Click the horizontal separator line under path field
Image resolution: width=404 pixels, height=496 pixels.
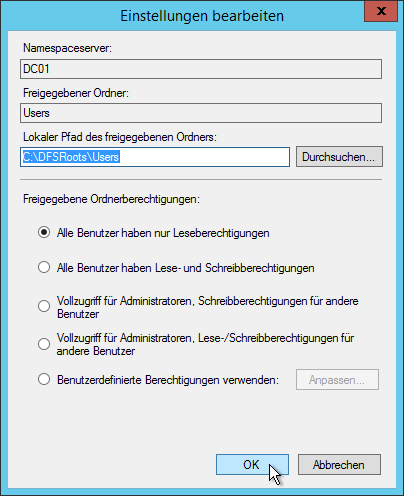tap(201, 179)
